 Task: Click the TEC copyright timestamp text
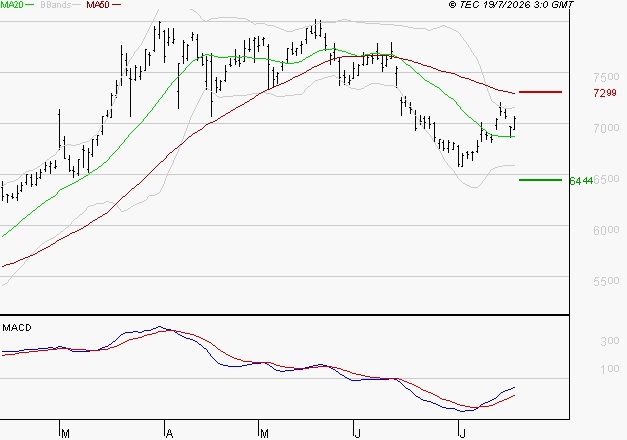(511, 4)
